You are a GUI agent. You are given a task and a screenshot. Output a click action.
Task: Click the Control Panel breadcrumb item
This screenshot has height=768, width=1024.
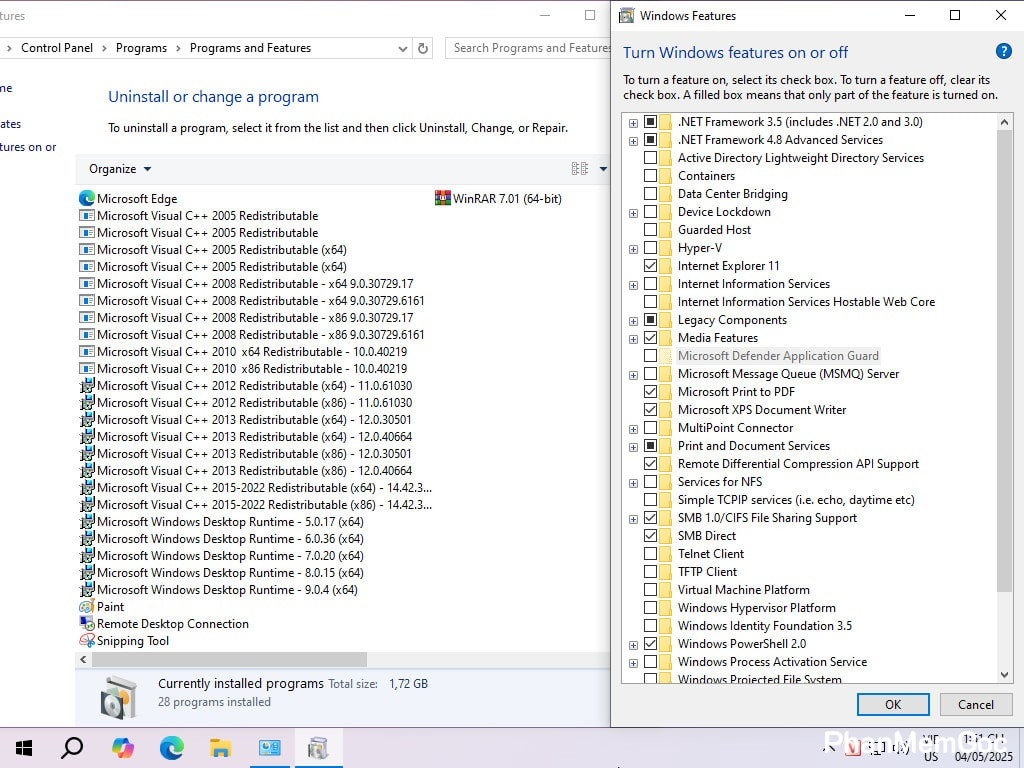[x=57, y=48]
